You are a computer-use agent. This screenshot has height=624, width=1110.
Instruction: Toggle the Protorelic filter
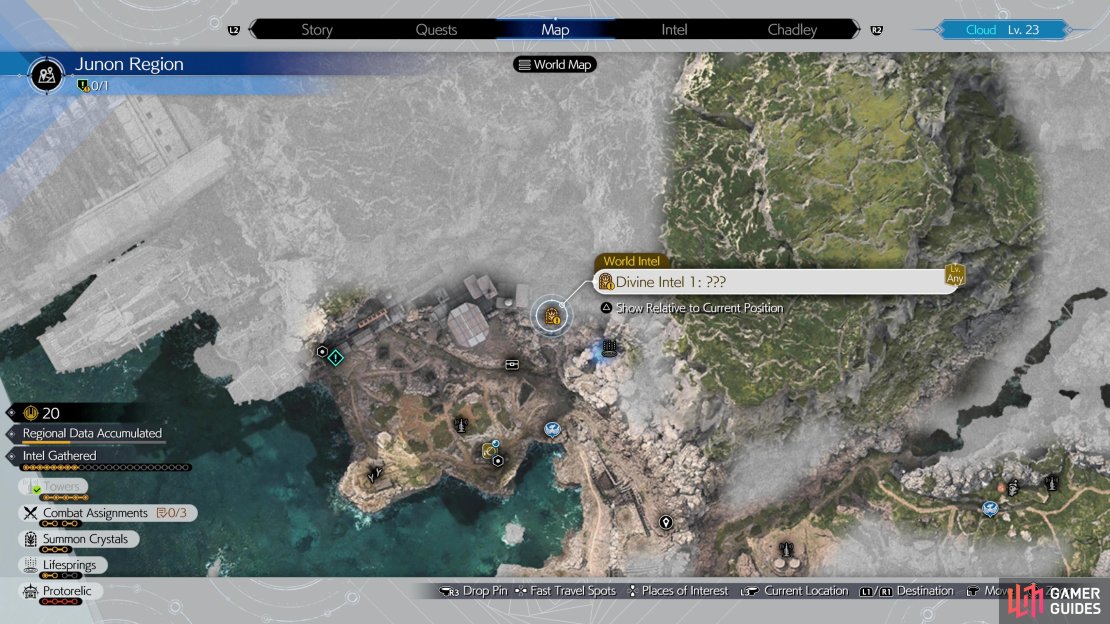pyautogui.click(x=61, y=591)
